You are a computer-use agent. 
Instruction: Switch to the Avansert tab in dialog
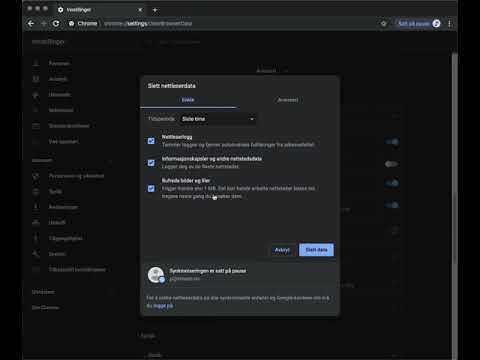coord(288,100)
